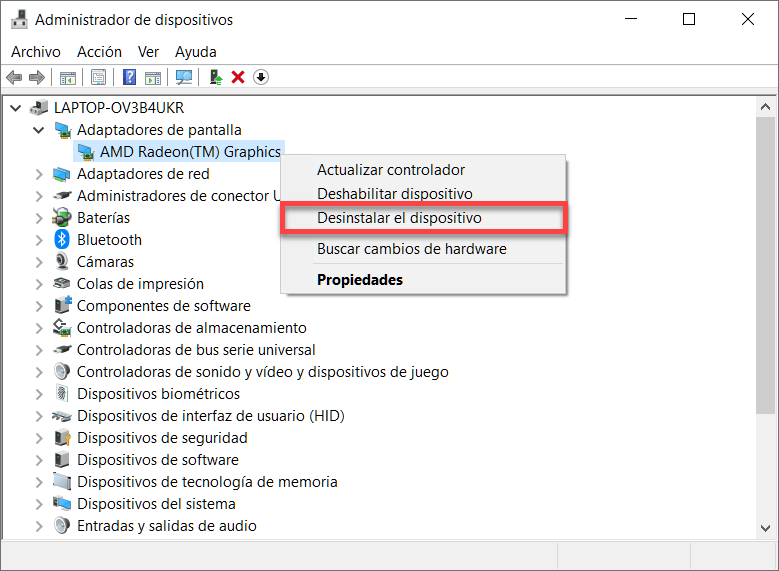Screen dimensions: 779x571
Task: Choose Actualizar controlador in context menu
Action: 423,170
